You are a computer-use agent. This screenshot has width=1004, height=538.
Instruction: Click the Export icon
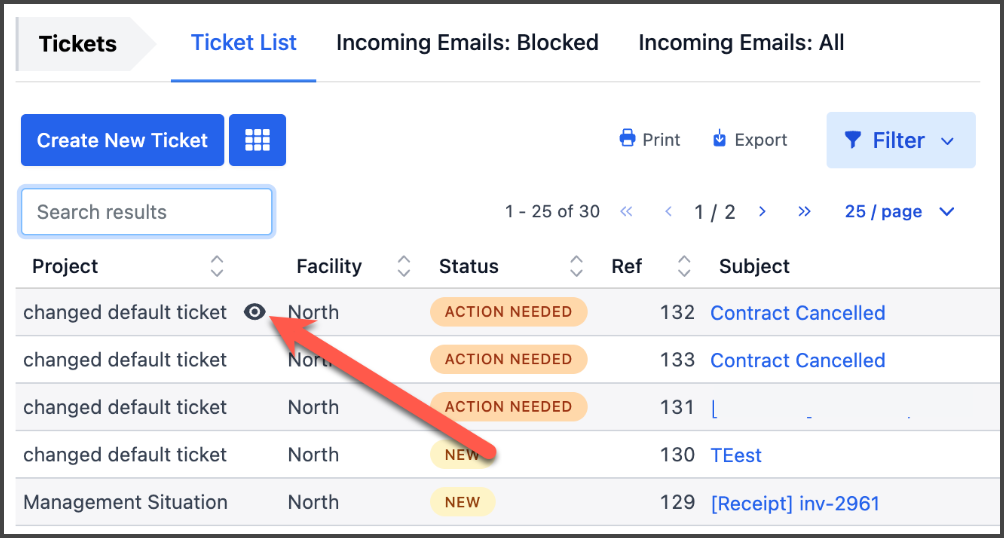[x=719, y=139]
